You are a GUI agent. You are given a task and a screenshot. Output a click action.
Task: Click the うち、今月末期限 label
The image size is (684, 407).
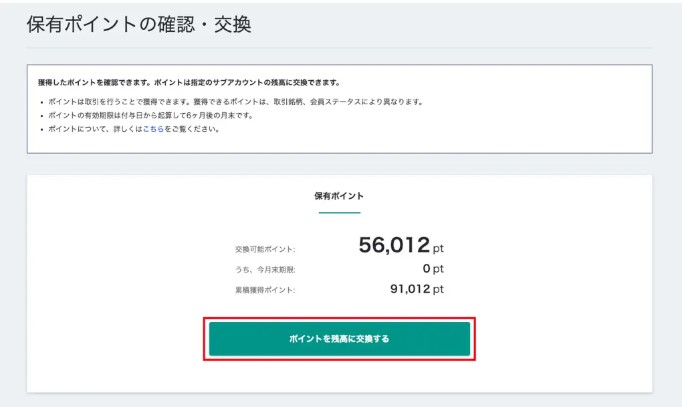(x=265, y=270)
